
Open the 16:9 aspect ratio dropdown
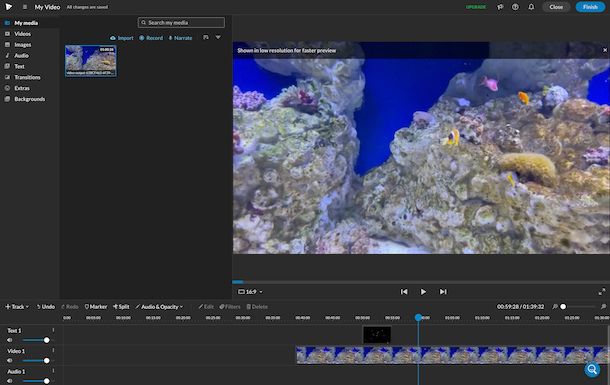tap(250, 292)
